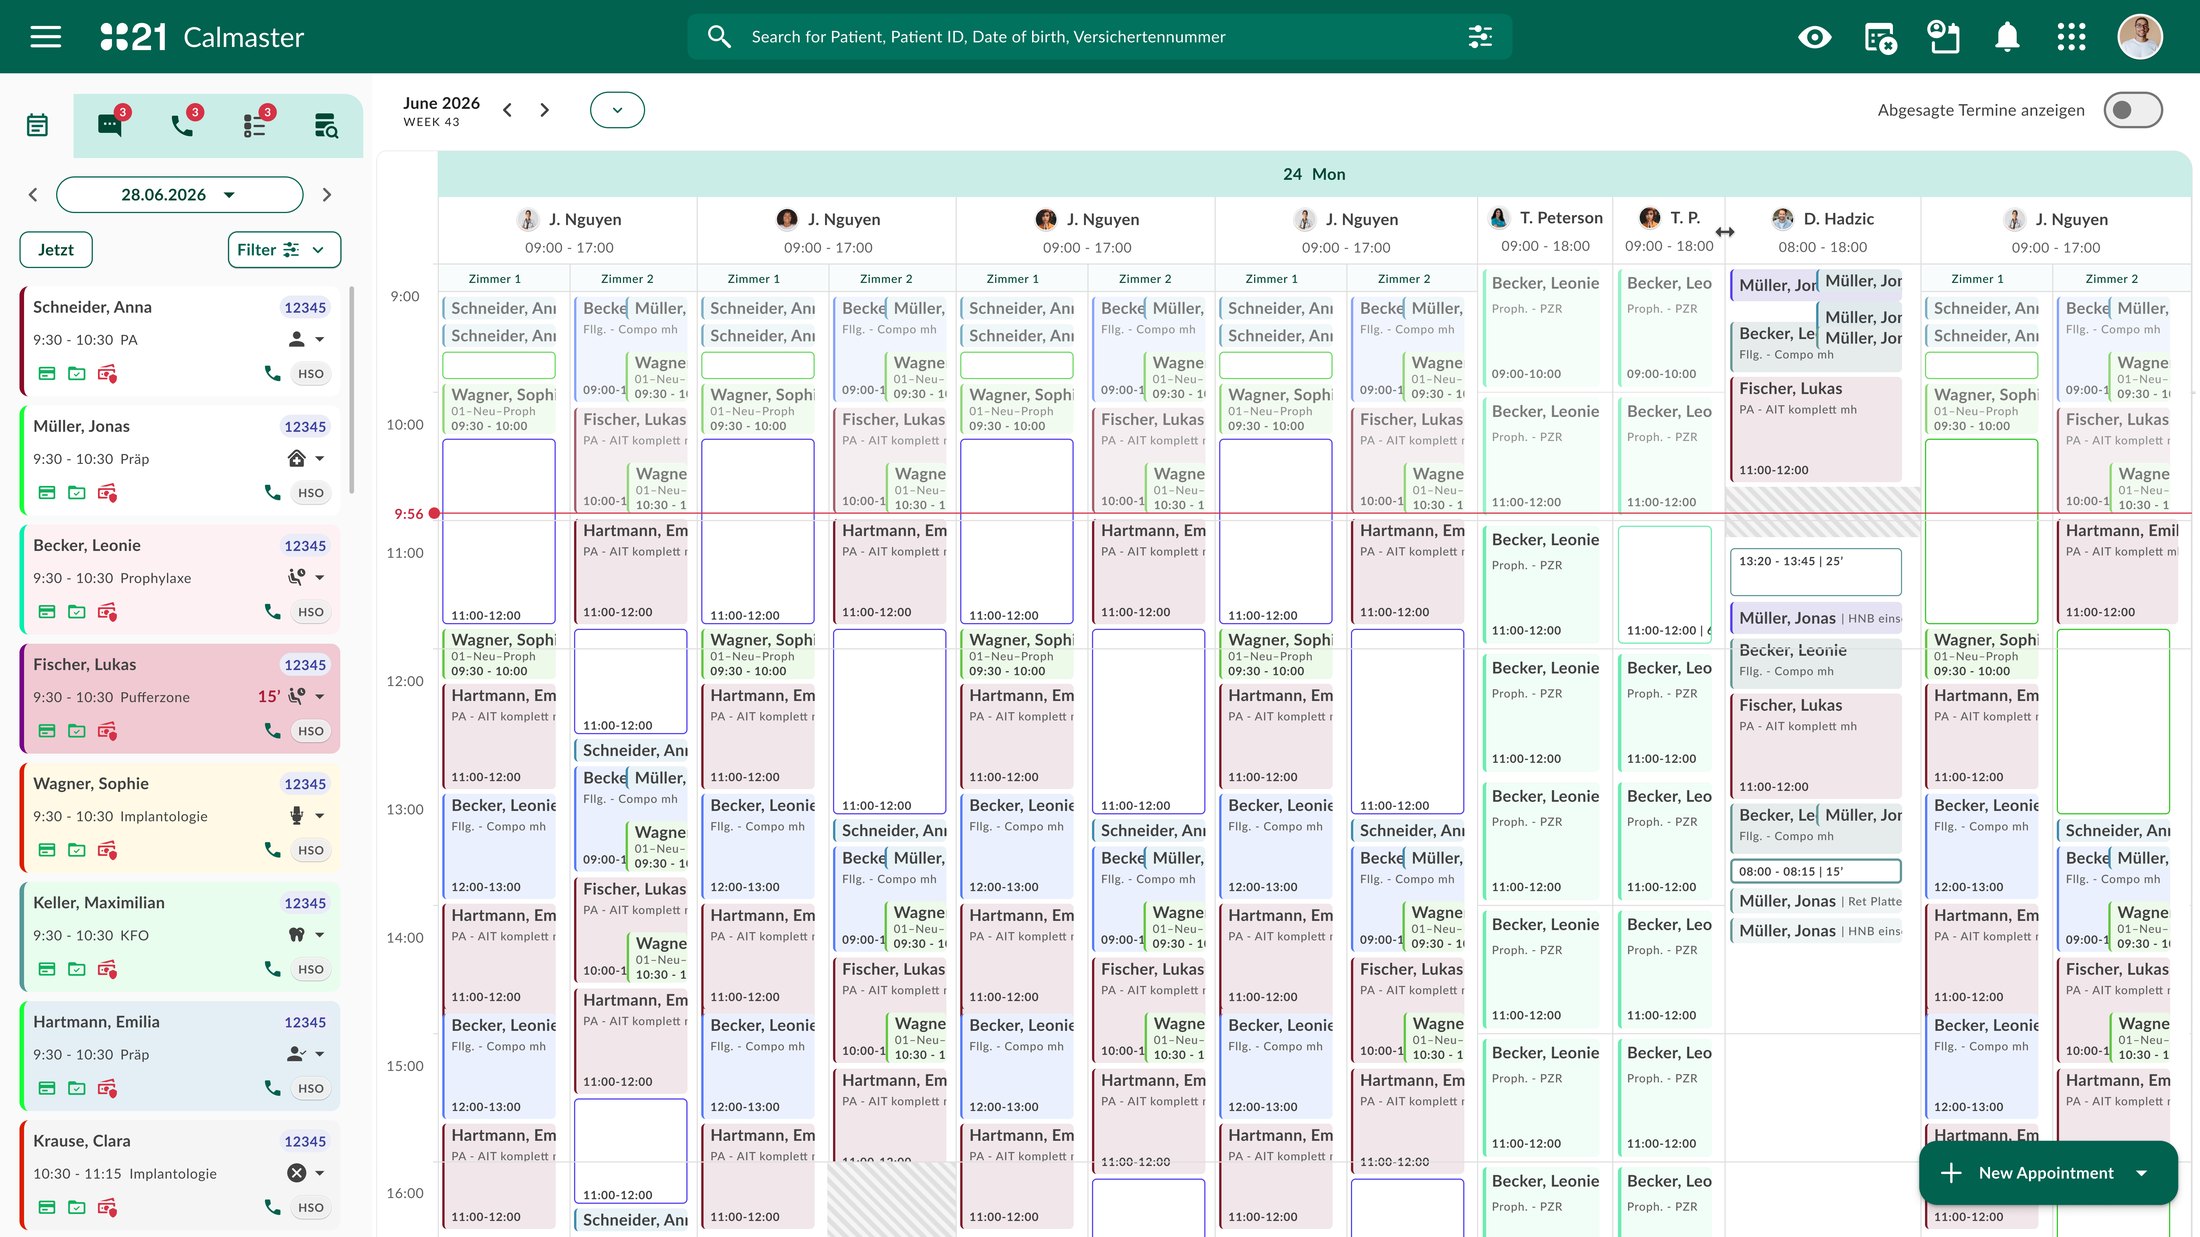This screenshot has width=2200, height=1237.
Task: Expand status dropdown for Becker, Leonie
Action: pos(320,578)
